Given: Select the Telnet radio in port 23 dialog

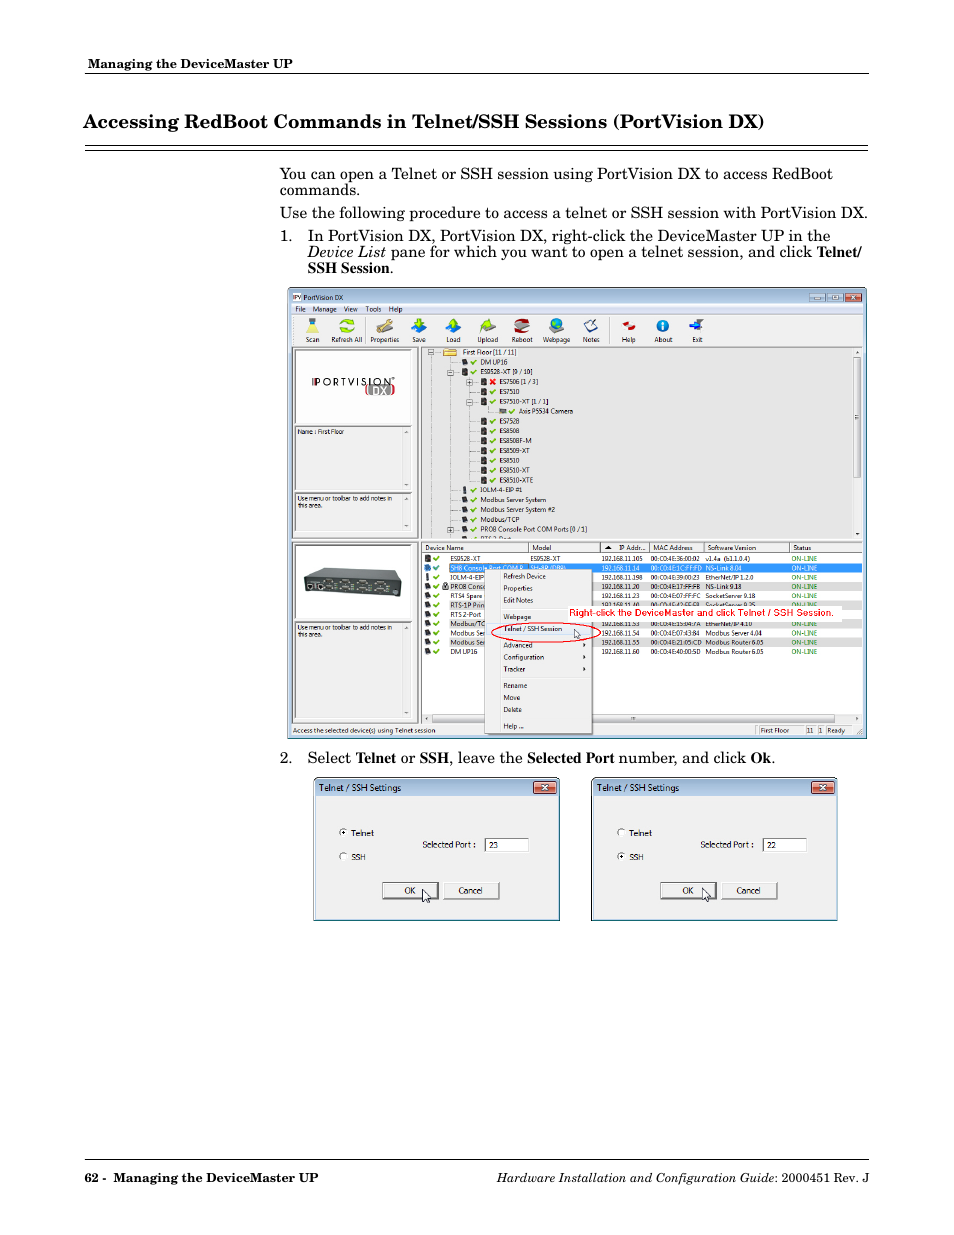Looking at the screenshot, I should tap(343, 833).
